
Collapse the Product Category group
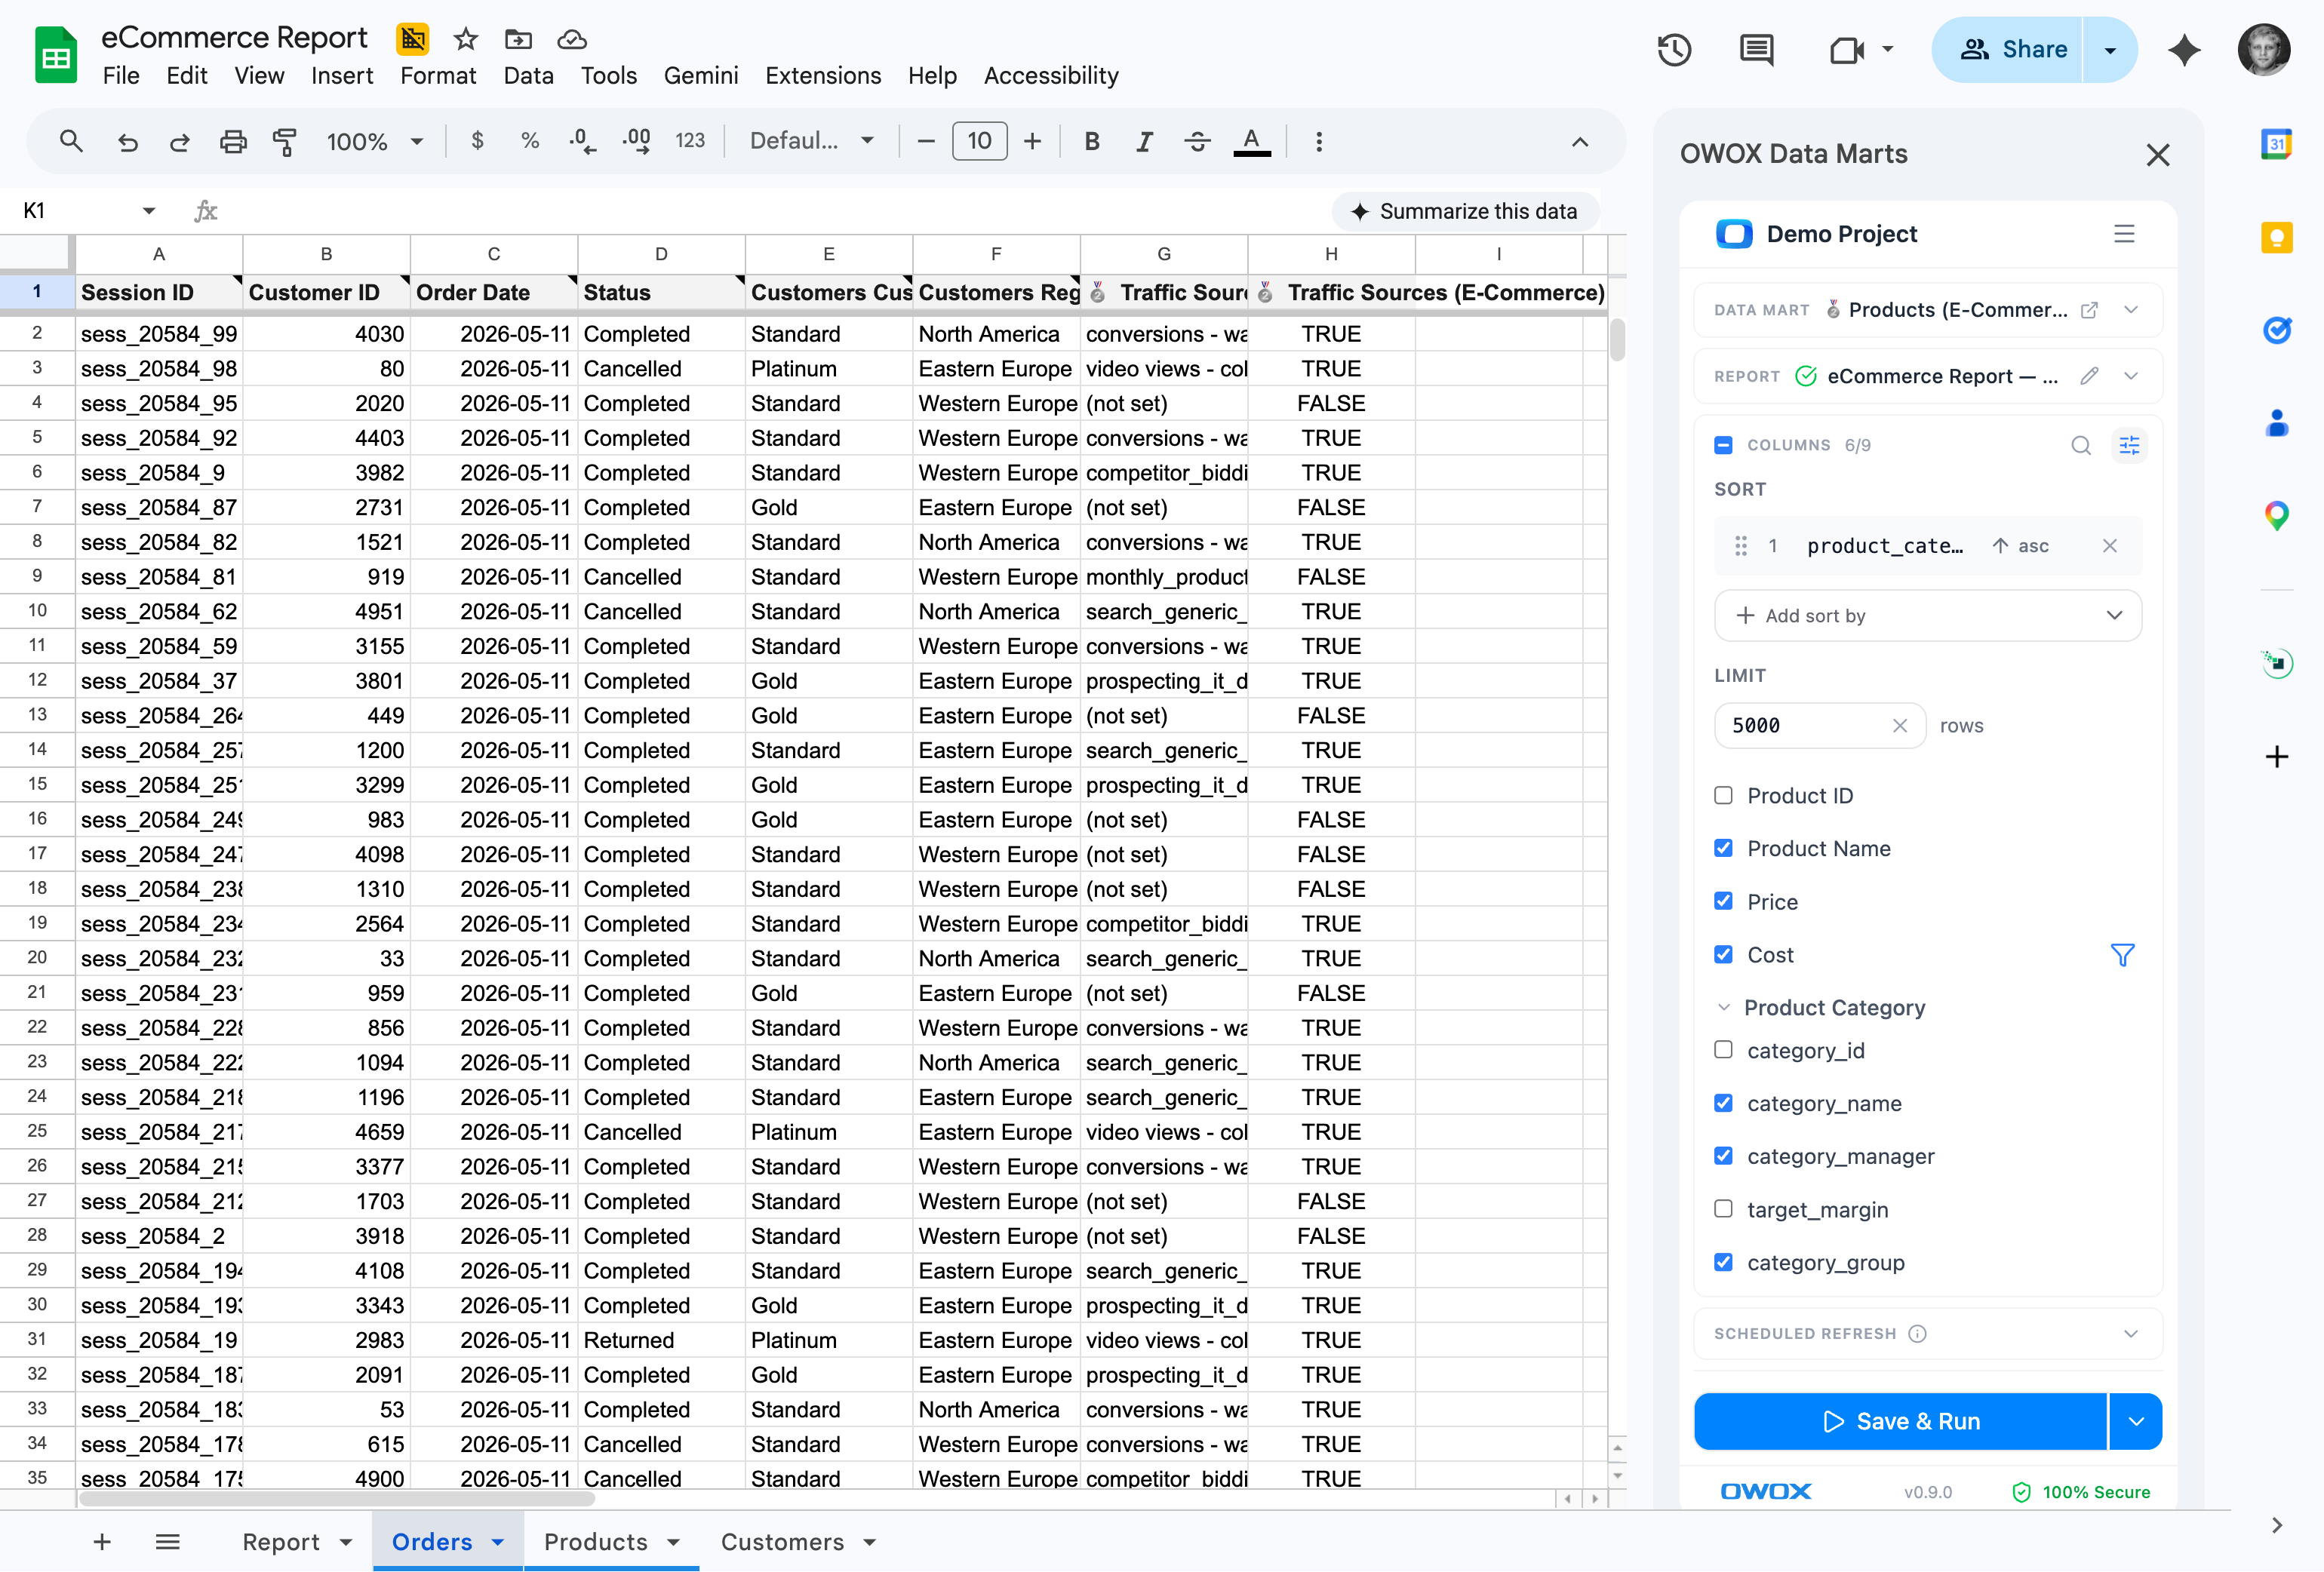pos(1723,1008)
